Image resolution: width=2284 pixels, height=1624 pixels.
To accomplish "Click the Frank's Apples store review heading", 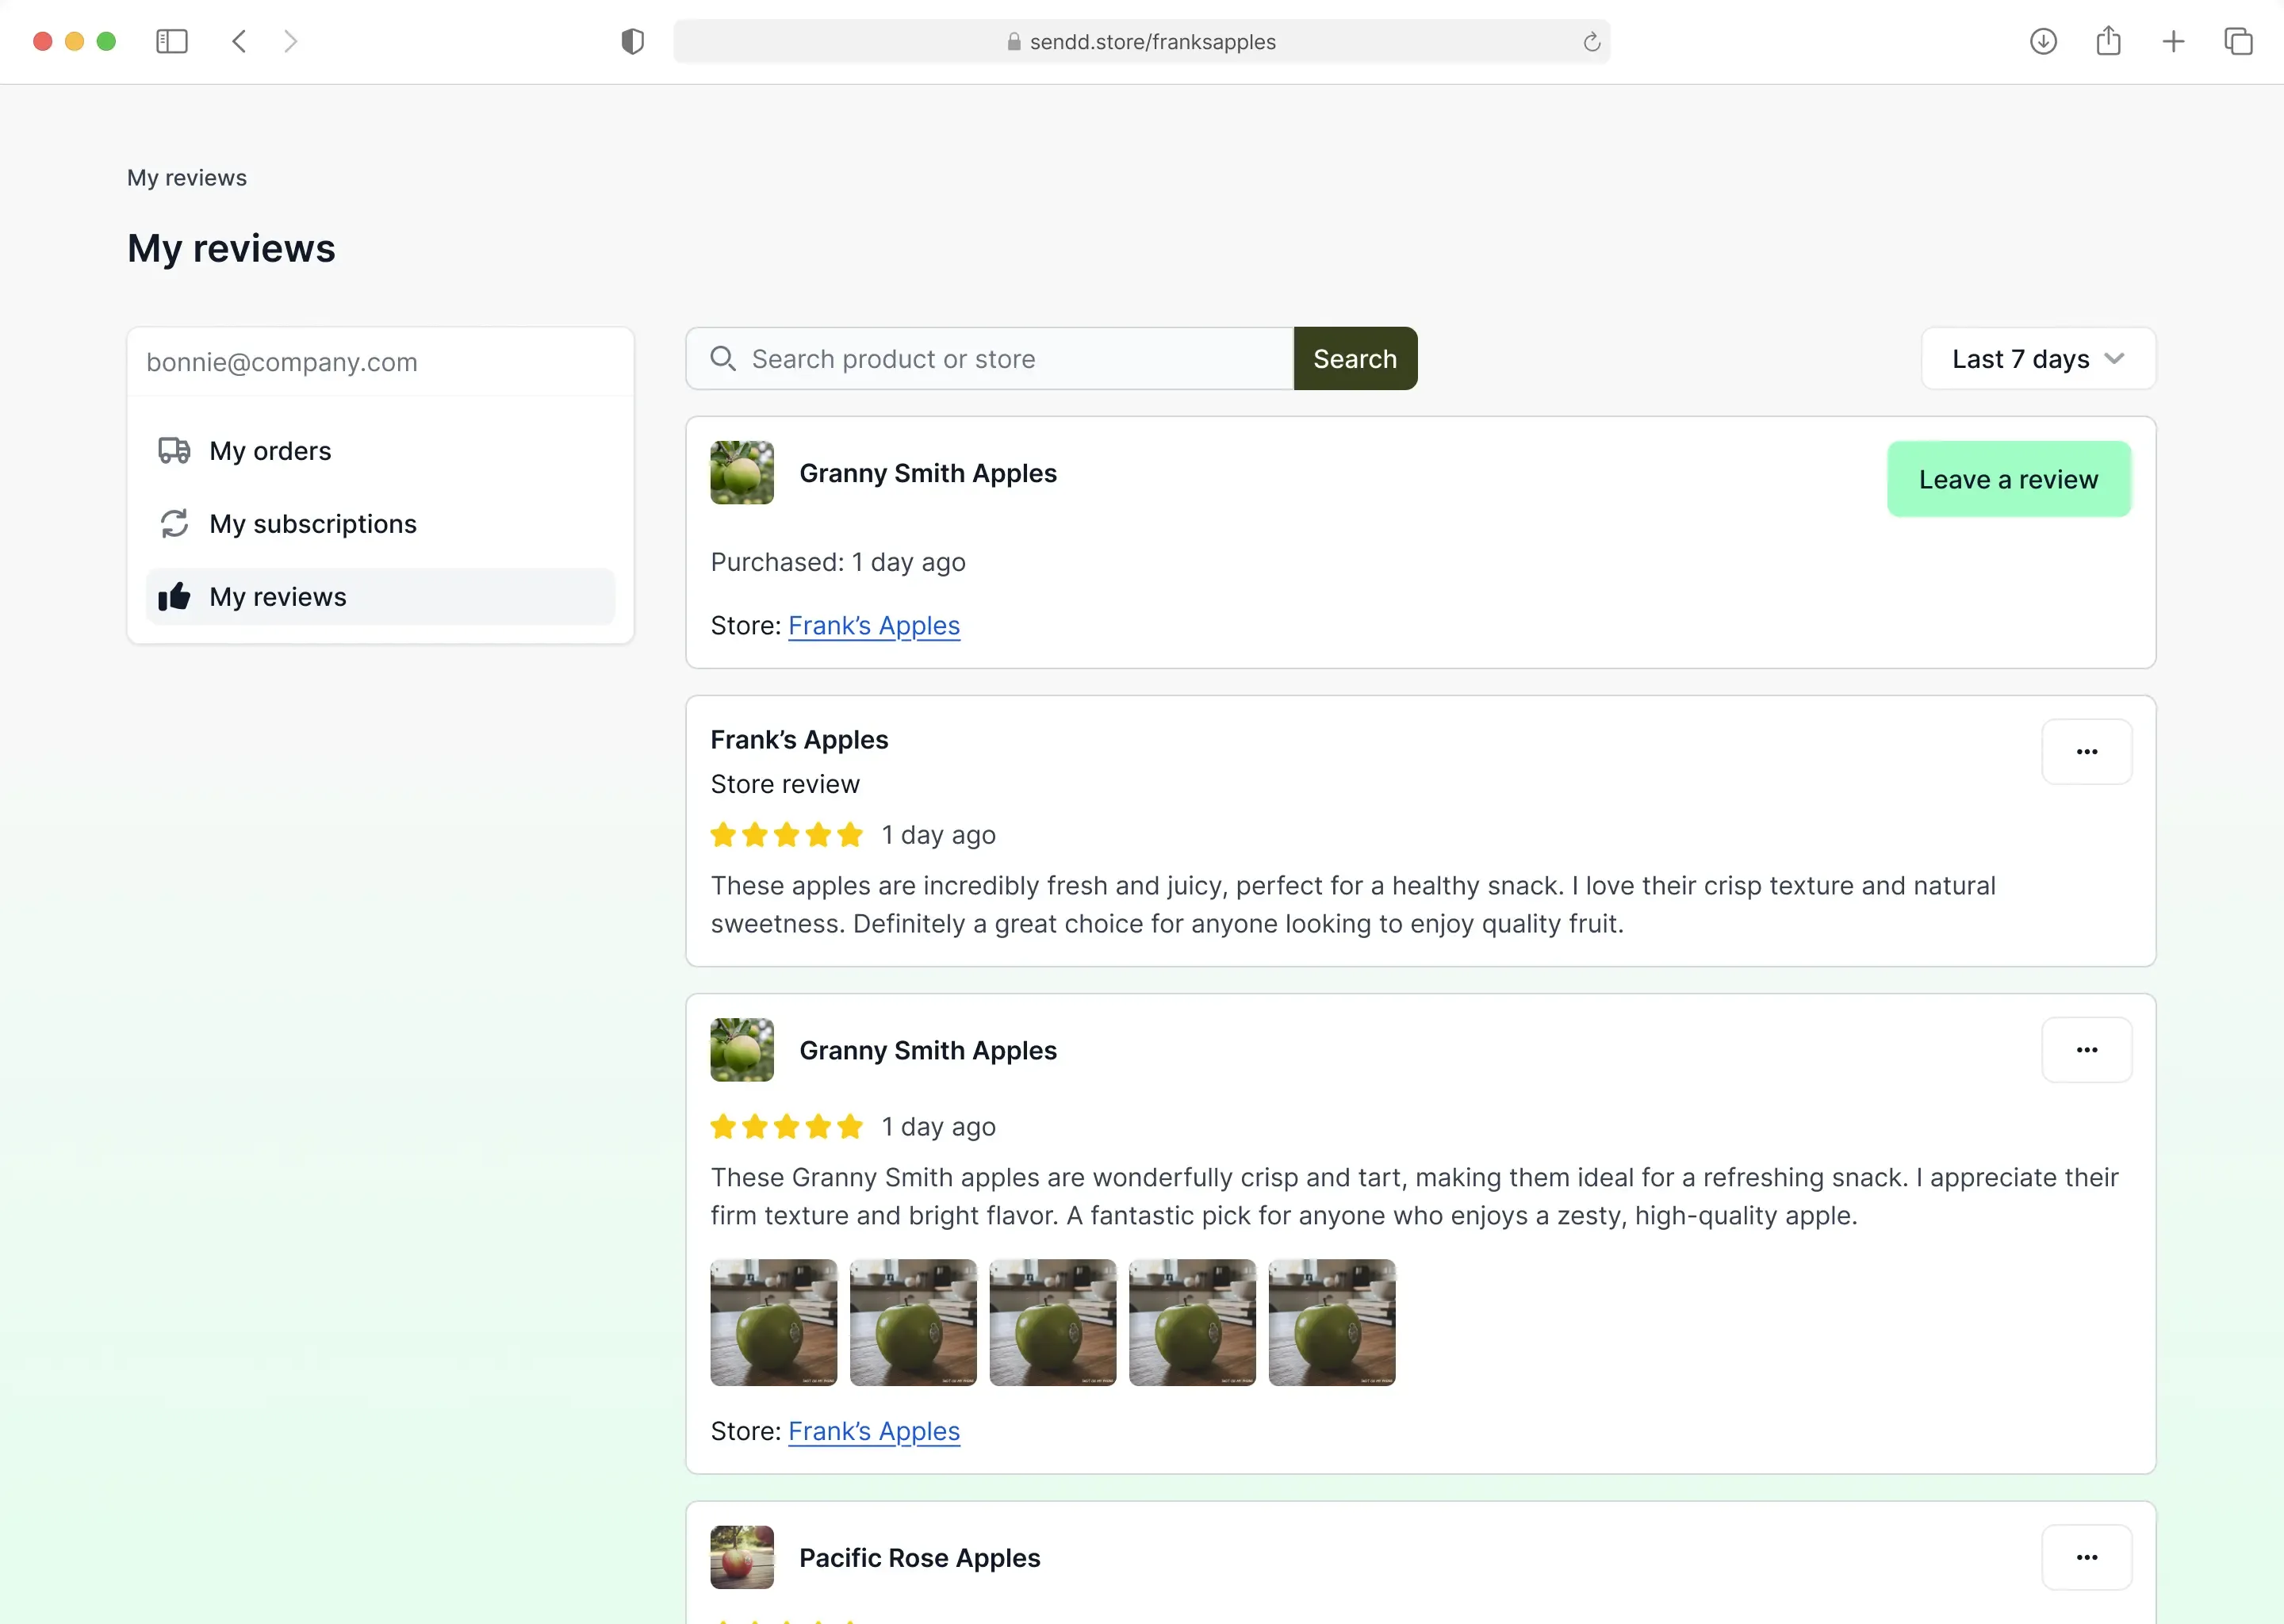I will pyautogui.click(x=799, y=739).
